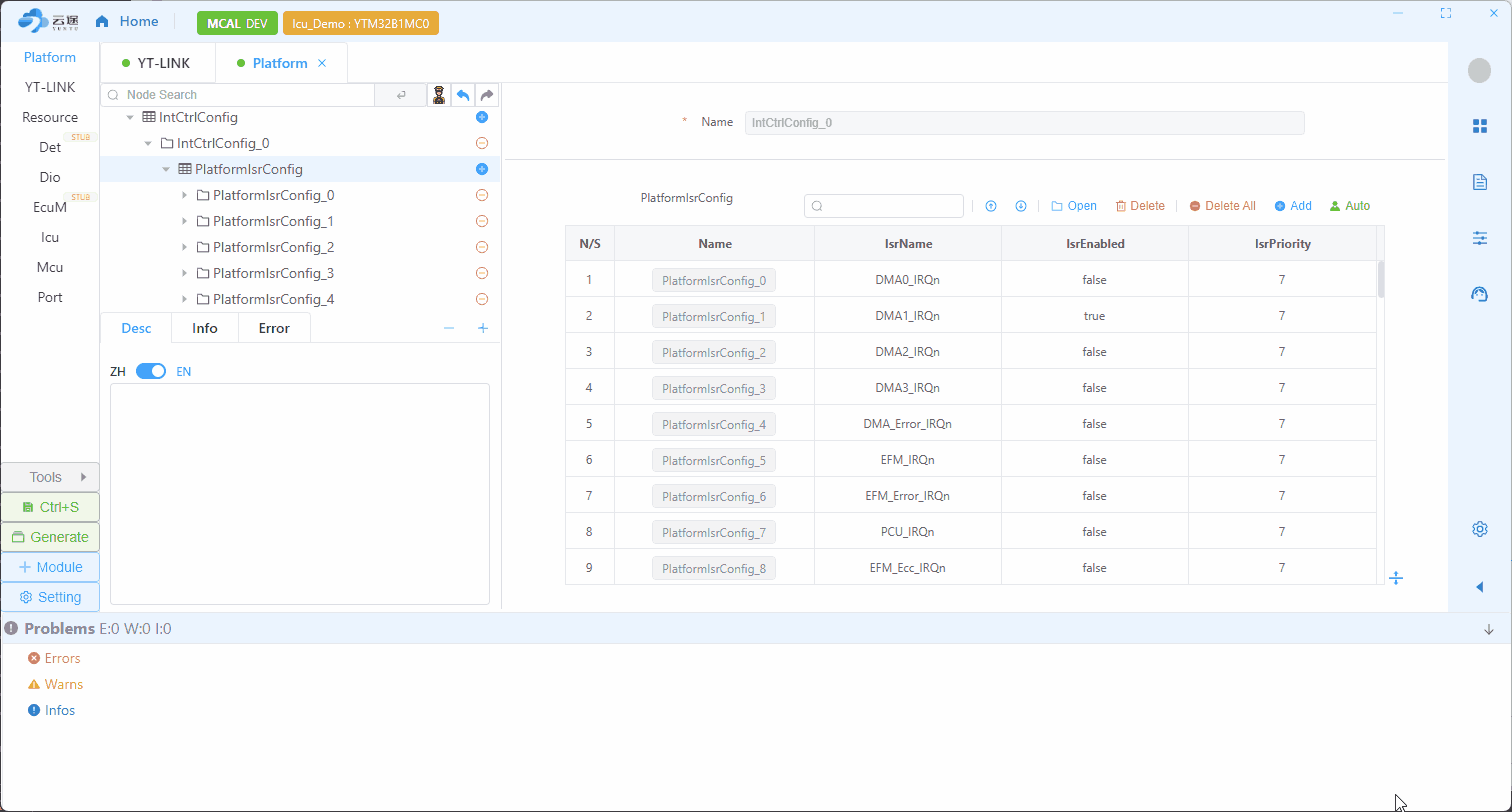Open the grid layout icon in right sidebar
The height and width of the screenshot is (812, 1512).
[1480, 126]
